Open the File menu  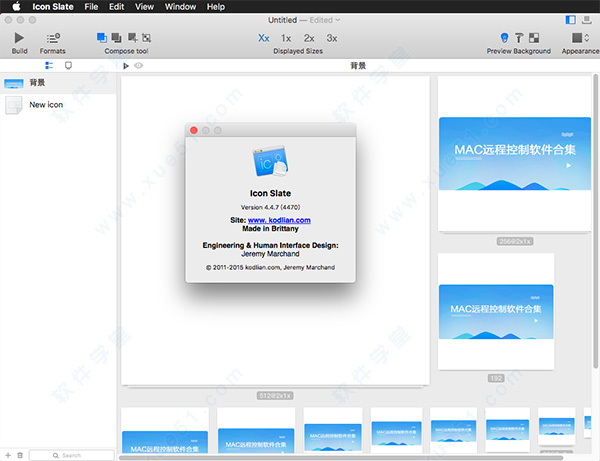(x=91, y=7)
